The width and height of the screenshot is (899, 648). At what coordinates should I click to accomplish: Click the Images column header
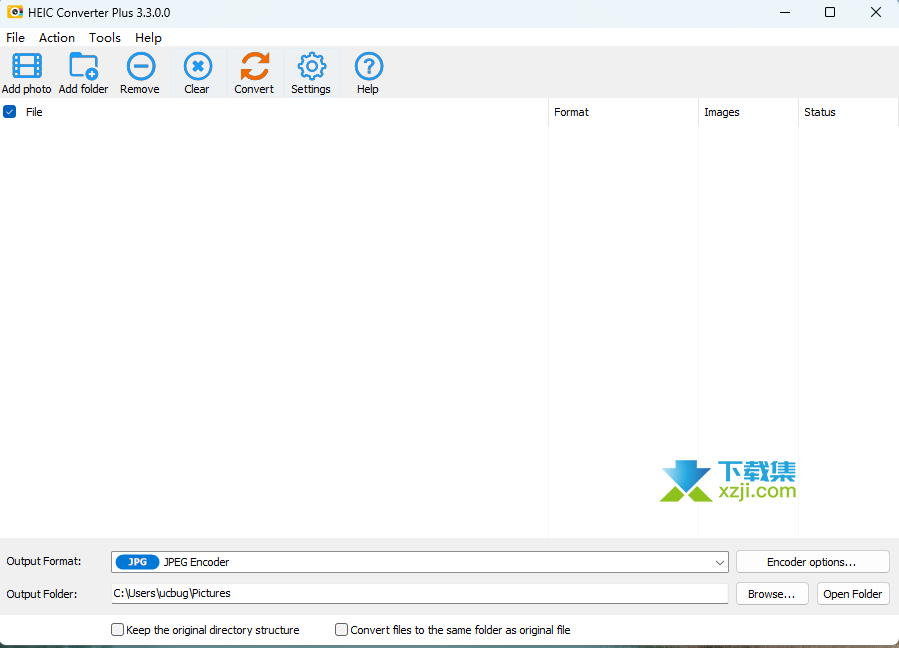pos(748,112)
